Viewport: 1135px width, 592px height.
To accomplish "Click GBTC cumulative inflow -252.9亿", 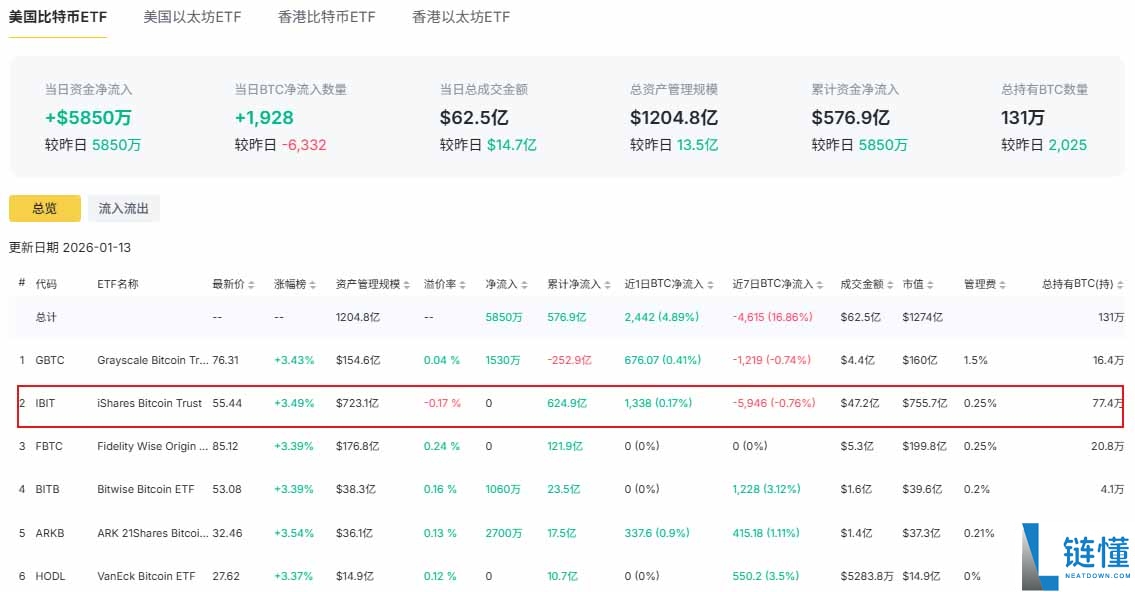I will [570, 360].
